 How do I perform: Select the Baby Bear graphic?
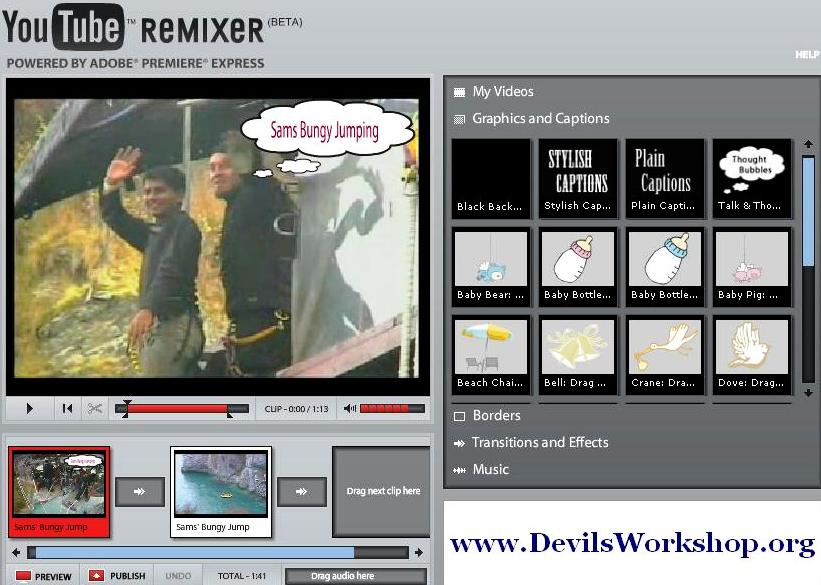tap(491, 267)
